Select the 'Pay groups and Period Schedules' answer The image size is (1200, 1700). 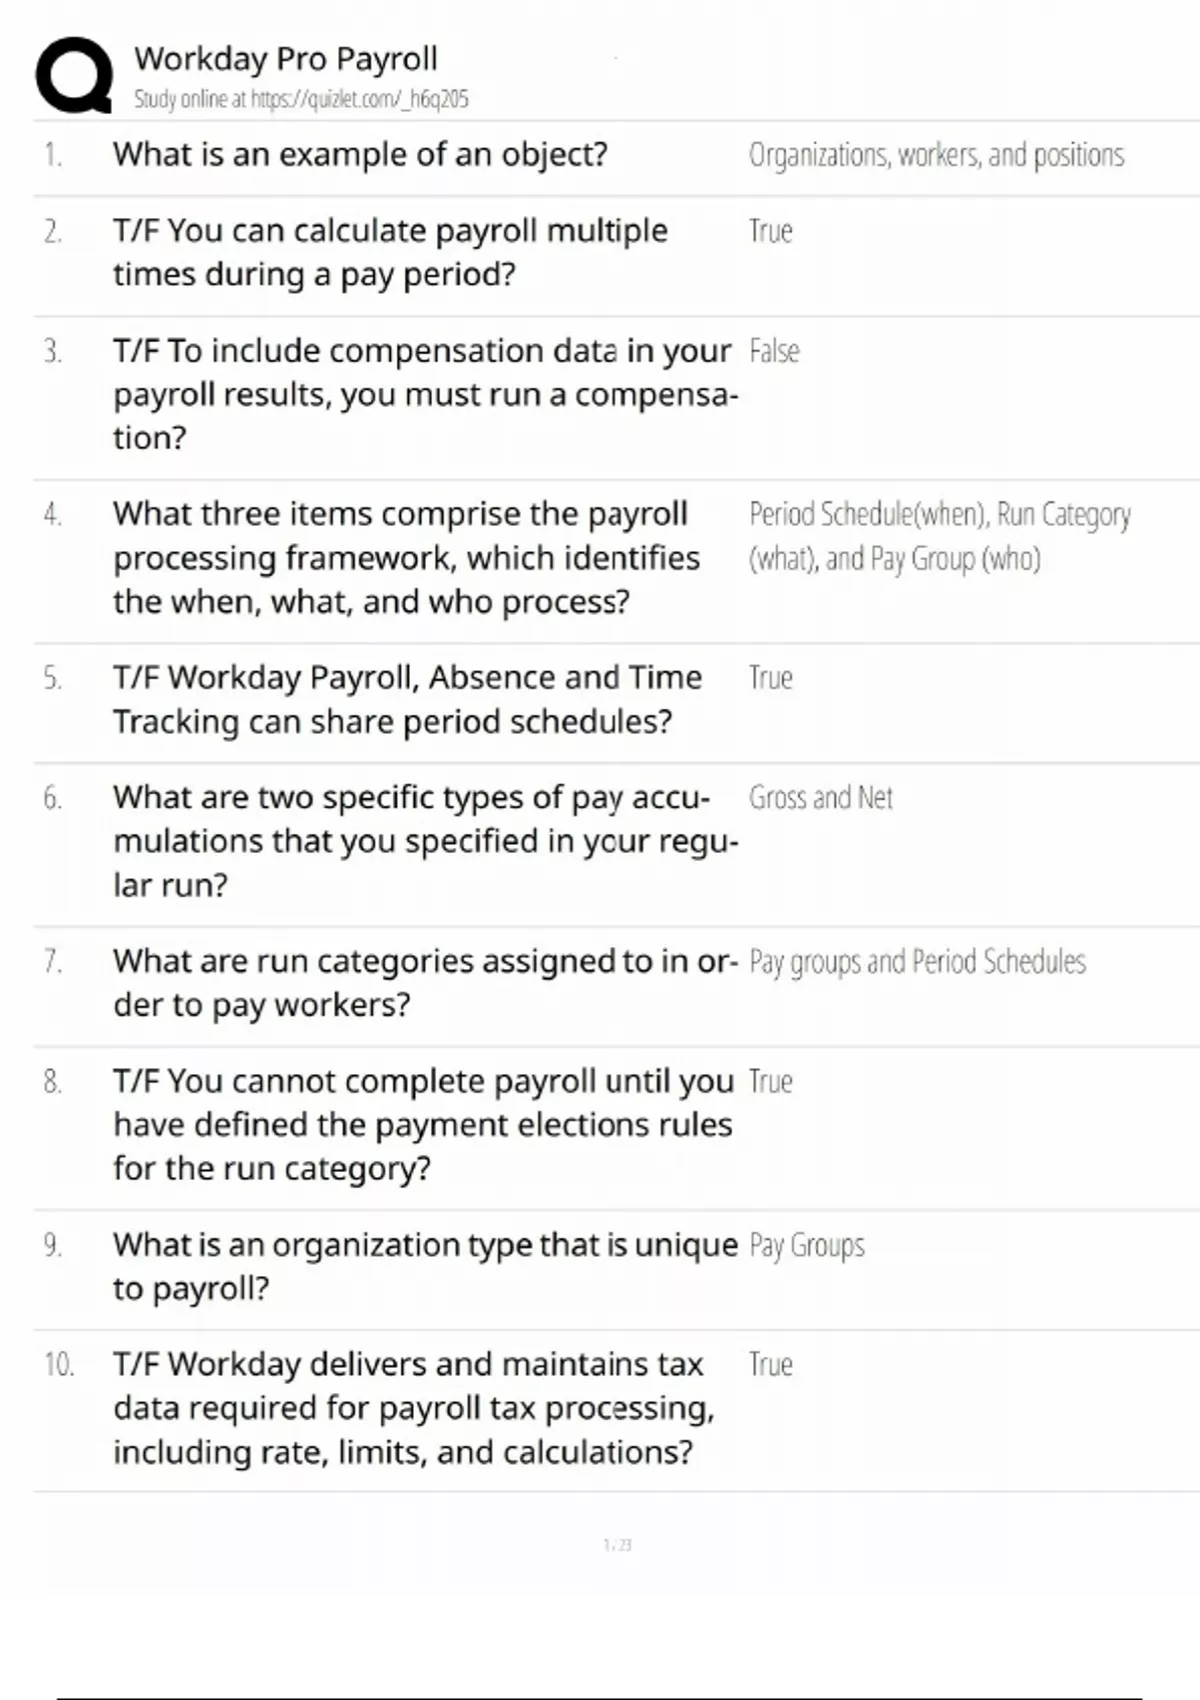click(917, 961)
